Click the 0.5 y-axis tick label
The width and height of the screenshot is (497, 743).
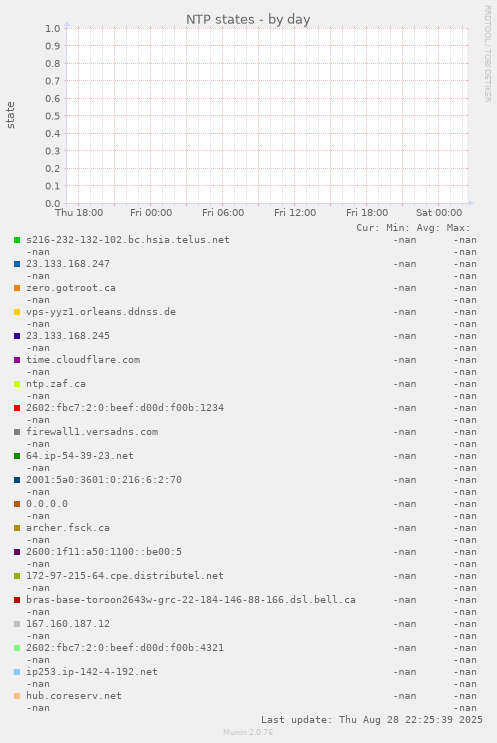(53, 116)
